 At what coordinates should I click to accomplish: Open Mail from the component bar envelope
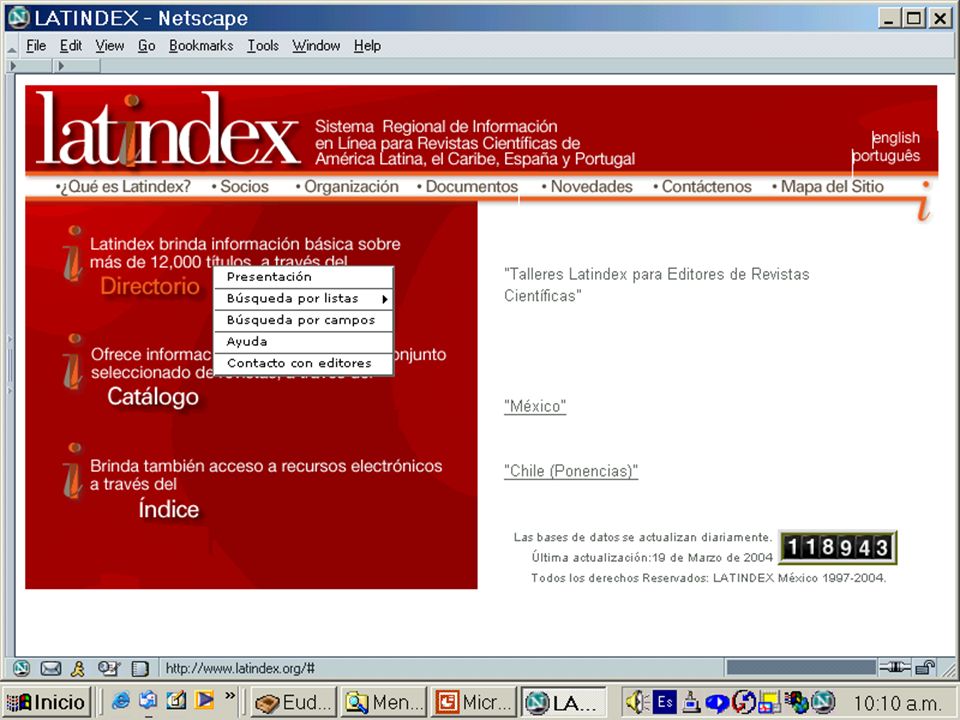pyautogui.click(x=50, y=669)
